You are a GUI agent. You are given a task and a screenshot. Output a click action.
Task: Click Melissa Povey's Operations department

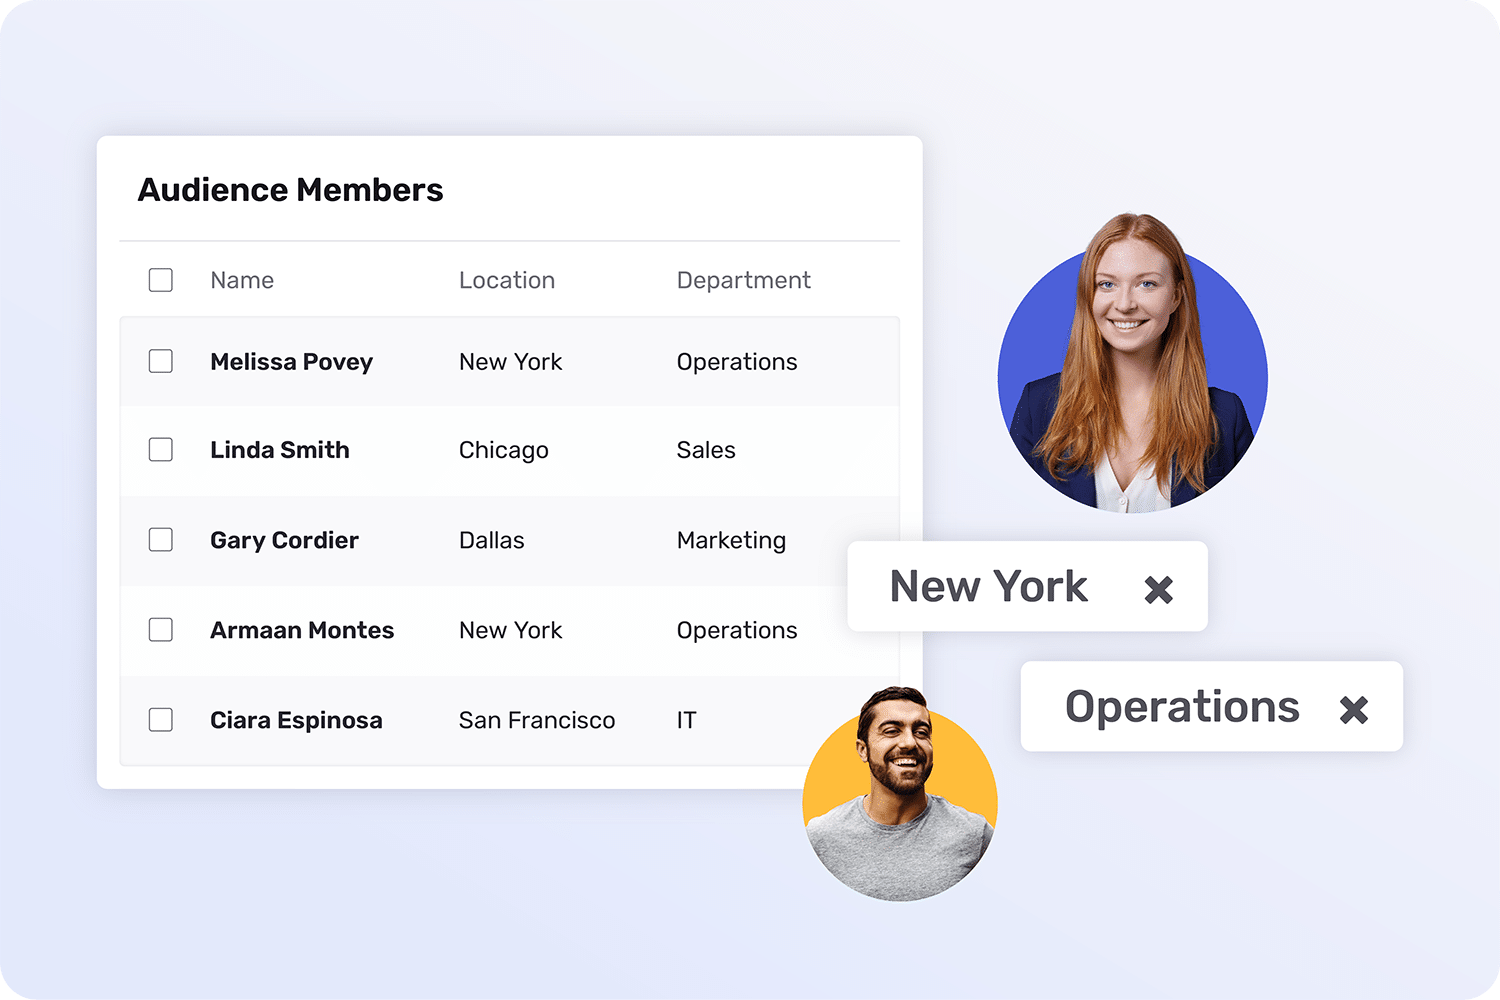(737, 363)
